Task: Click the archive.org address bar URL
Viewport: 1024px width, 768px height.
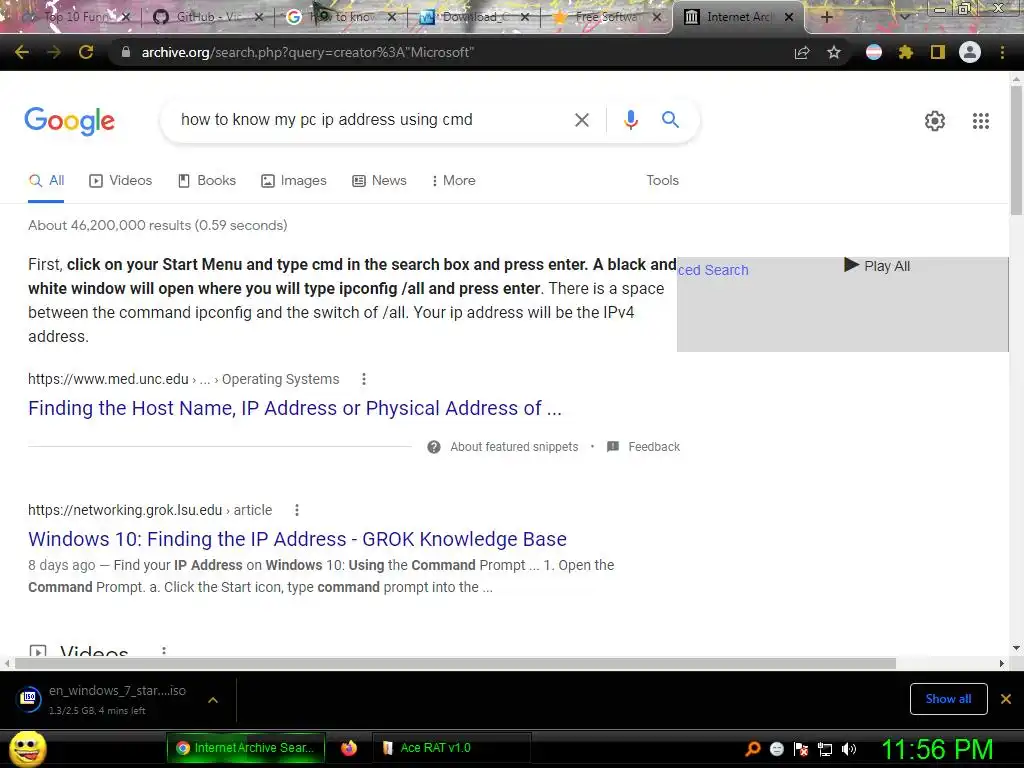Action: pos(308,52)
